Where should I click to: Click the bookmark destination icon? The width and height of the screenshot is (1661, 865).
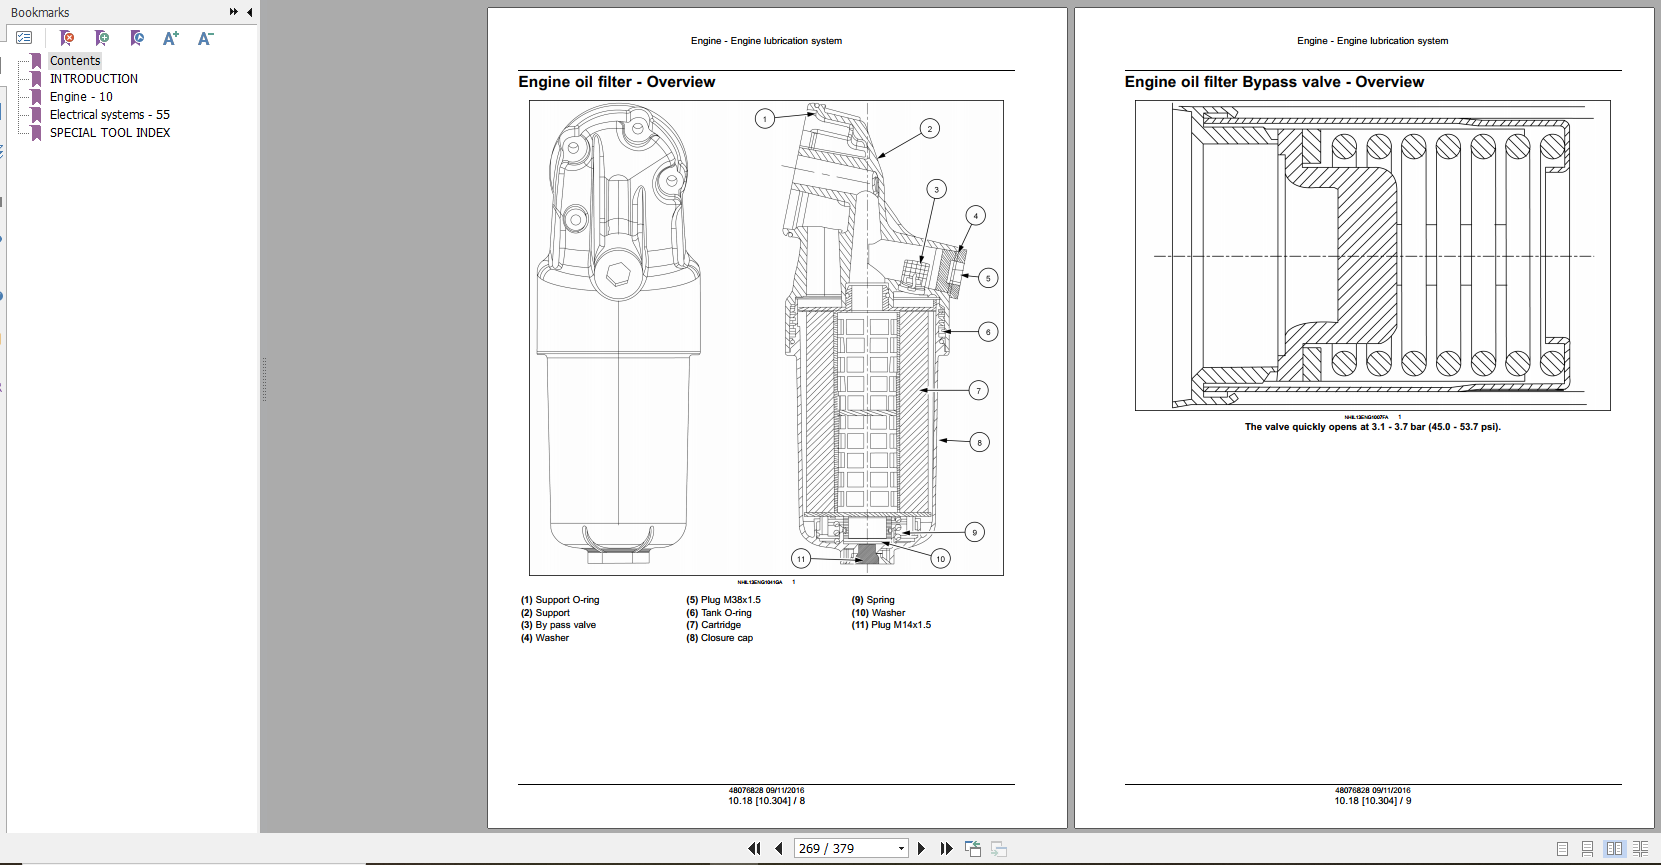(137, 38)
